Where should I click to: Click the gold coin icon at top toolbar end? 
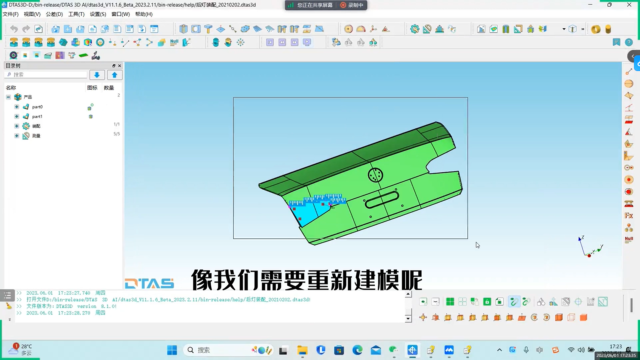pos(596,29)
